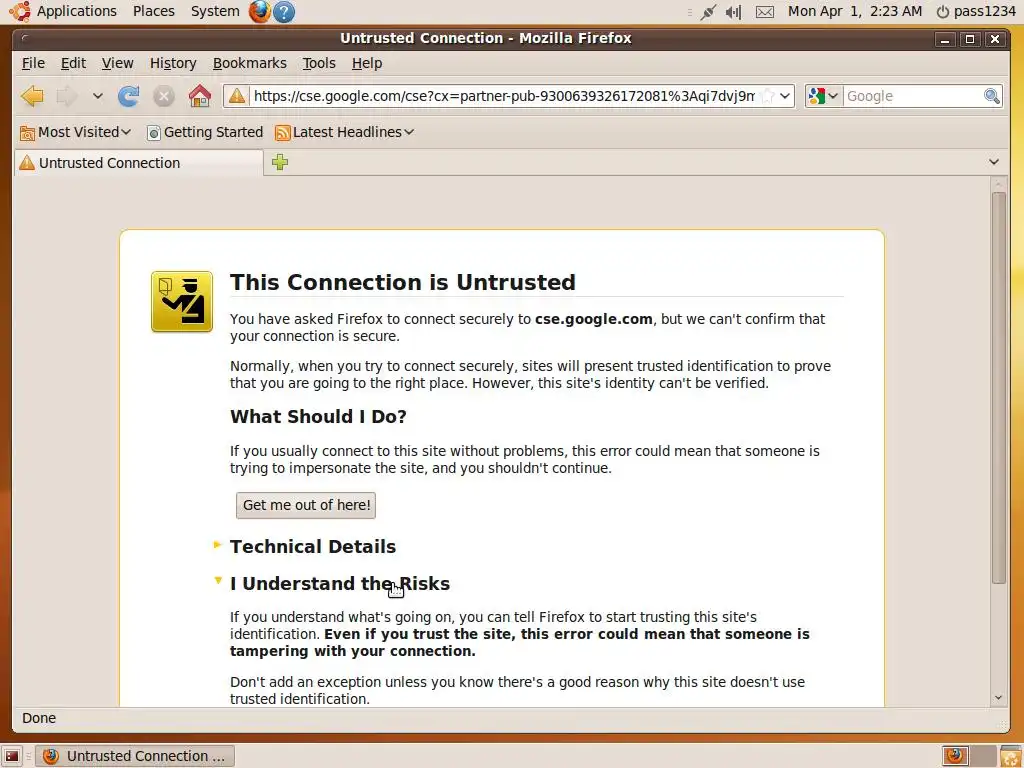The height and width of the screenshot is (768, 1024).
Task: Open the Ubuntu Applications menu
Action: pos(63,11)
